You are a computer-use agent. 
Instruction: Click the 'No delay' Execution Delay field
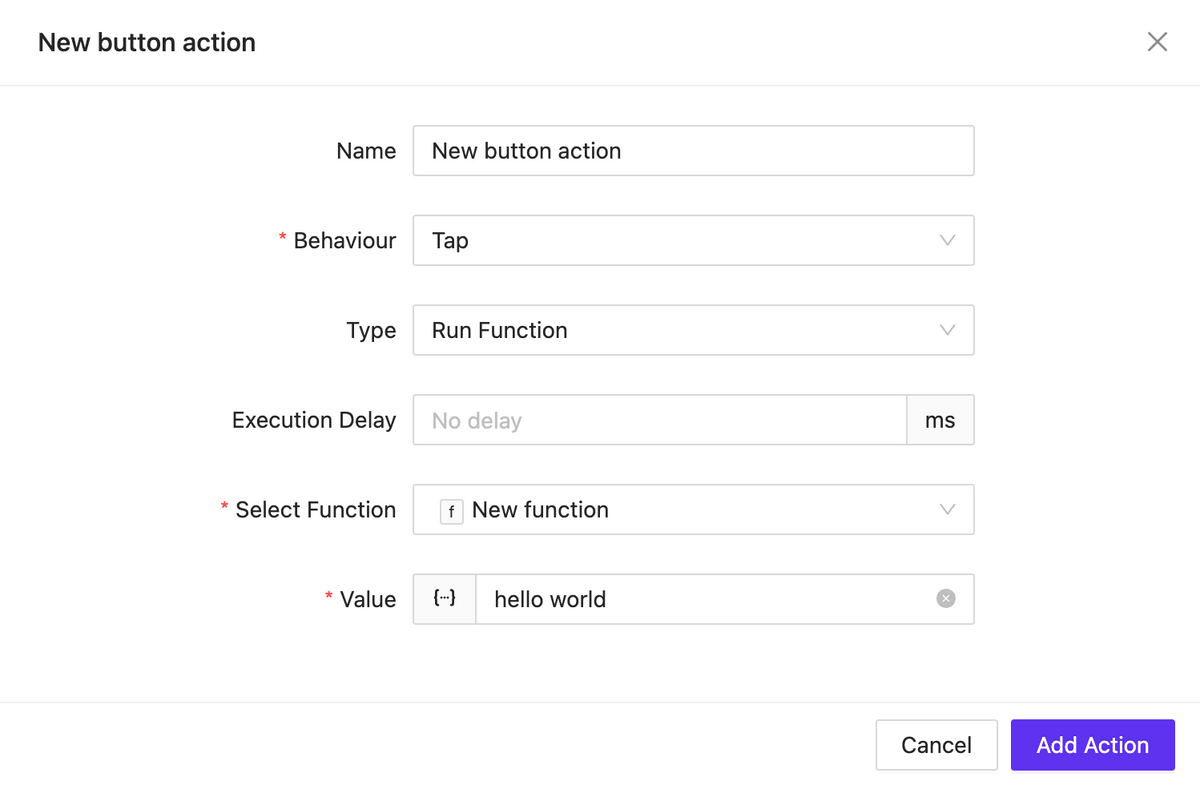[x=659, y=420]
